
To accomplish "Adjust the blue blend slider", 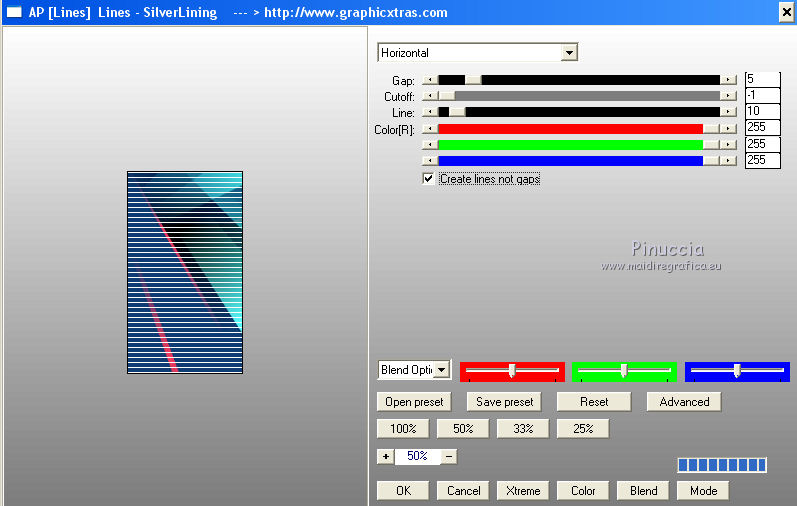I will coord(737,371).
